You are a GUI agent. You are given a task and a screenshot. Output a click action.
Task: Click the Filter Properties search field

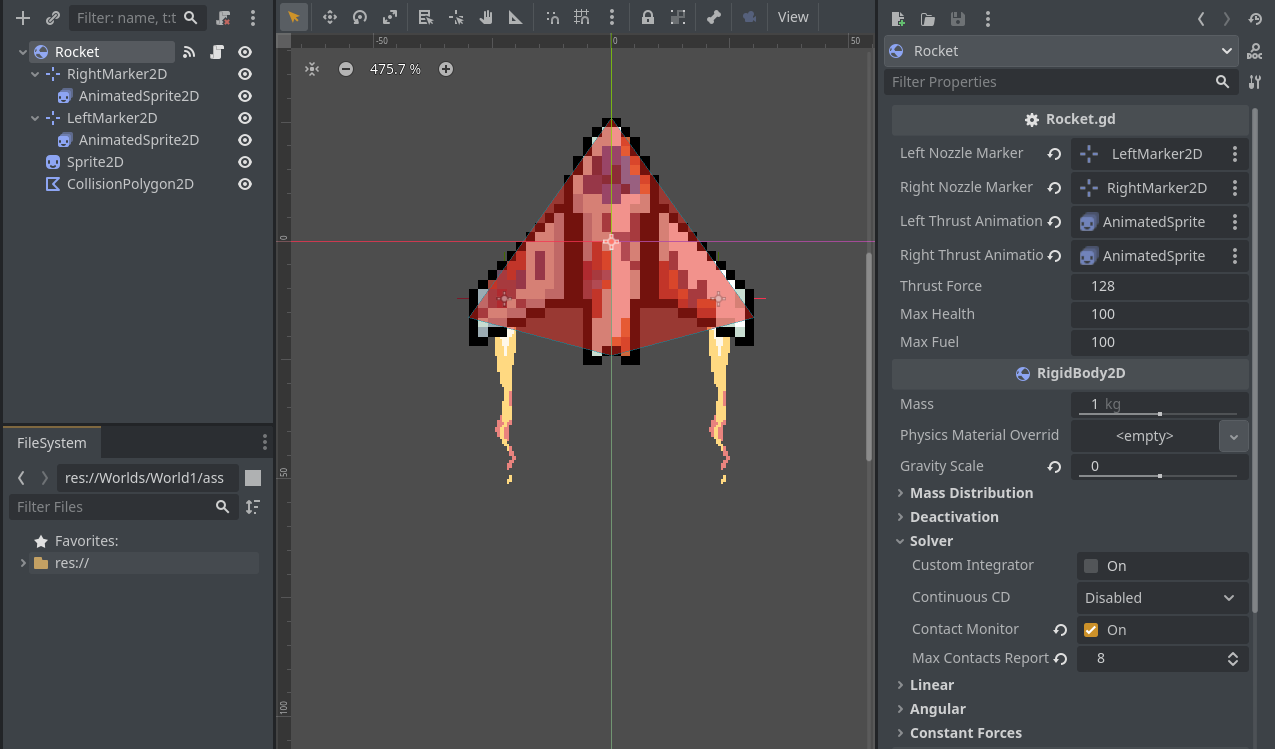pyautogui.click(x=1050, y=82)
